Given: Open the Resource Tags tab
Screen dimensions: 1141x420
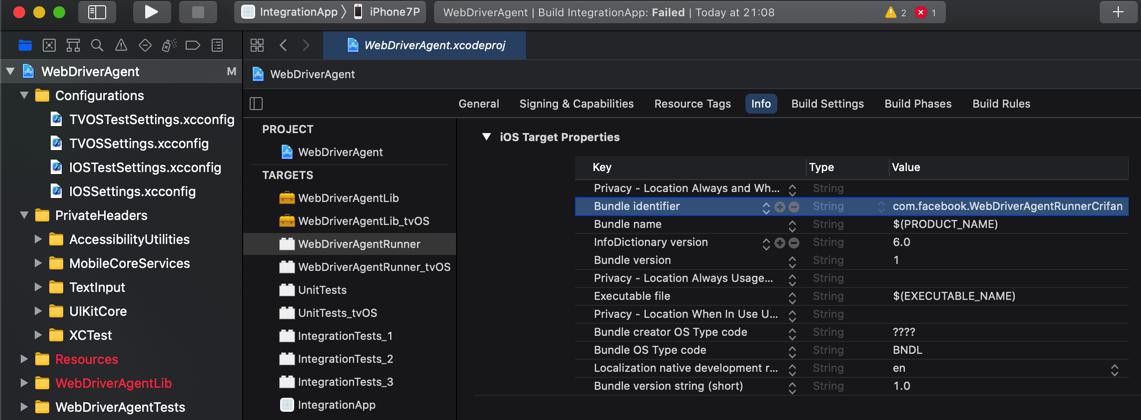Looking at the screenshot, I should [x=692, y=104].
